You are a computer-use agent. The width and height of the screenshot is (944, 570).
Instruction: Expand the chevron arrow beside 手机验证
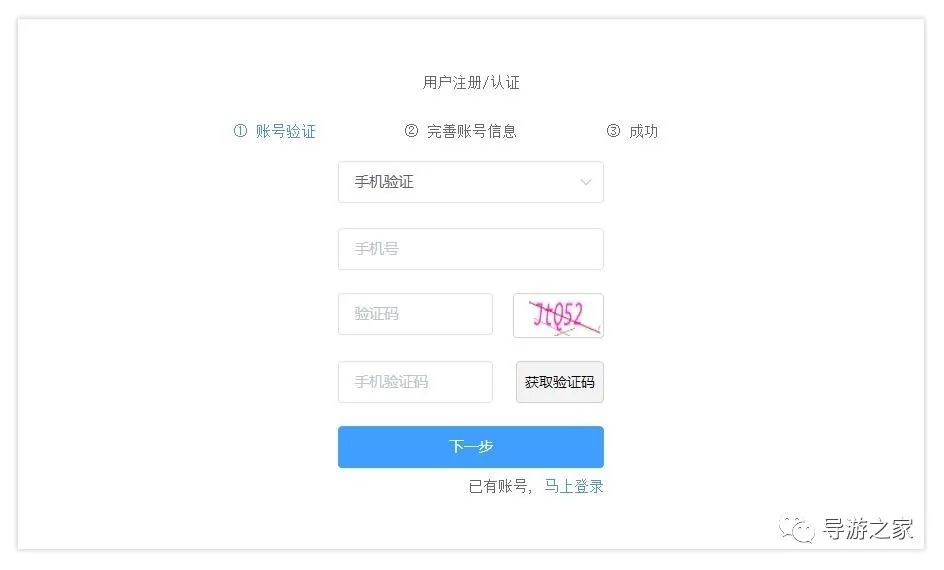[x=586, y=182]
